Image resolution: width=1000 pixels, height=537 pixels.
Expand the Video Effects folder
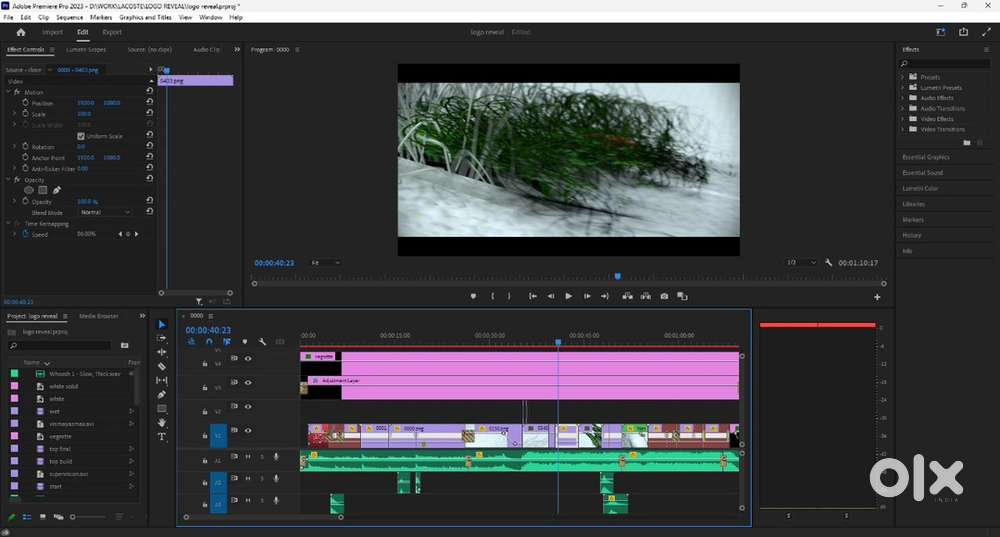pos(903,119)
